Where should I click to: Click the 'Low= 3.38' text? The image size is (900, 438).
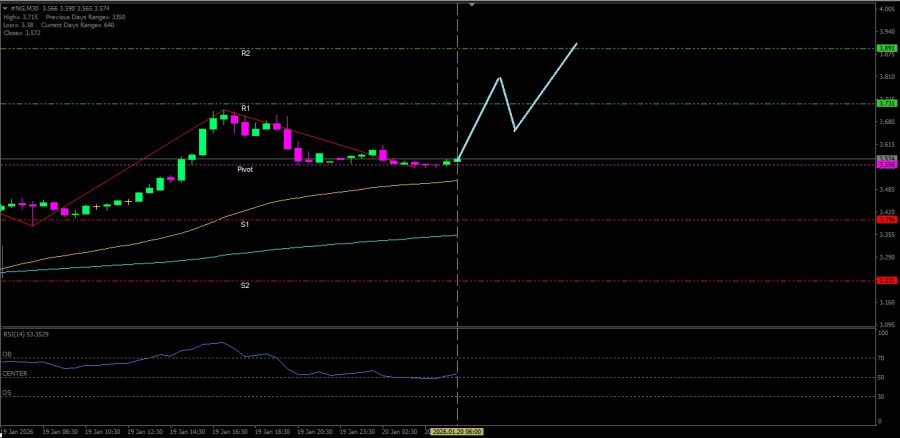pyautogui.click(x=18, y=25)
